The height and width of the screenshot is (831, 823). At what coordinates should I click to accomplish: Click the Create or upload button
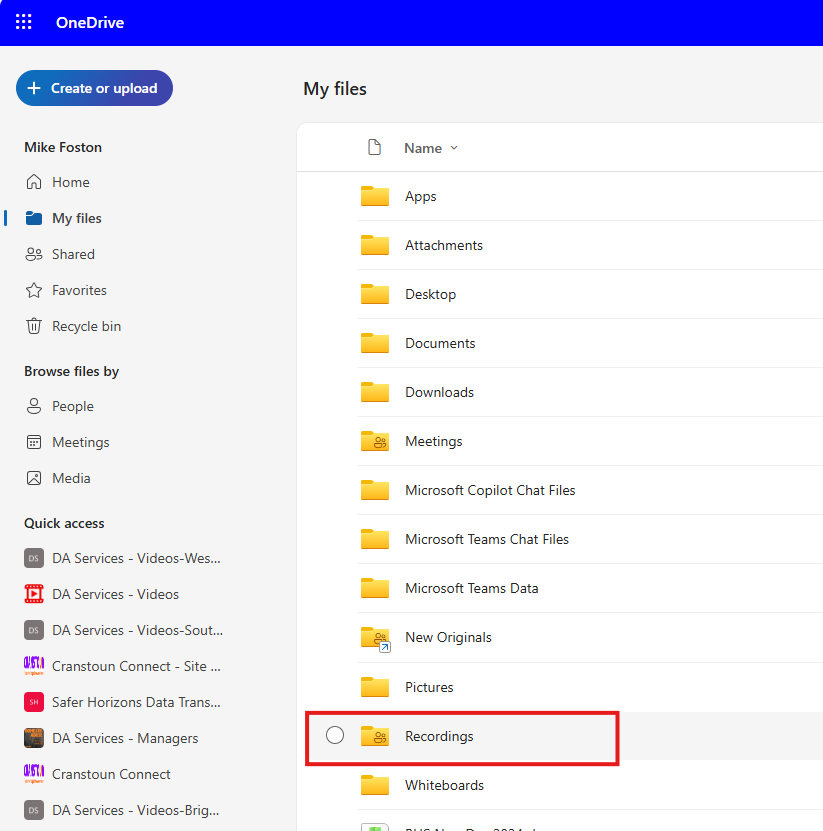click(x=94, y=88)
